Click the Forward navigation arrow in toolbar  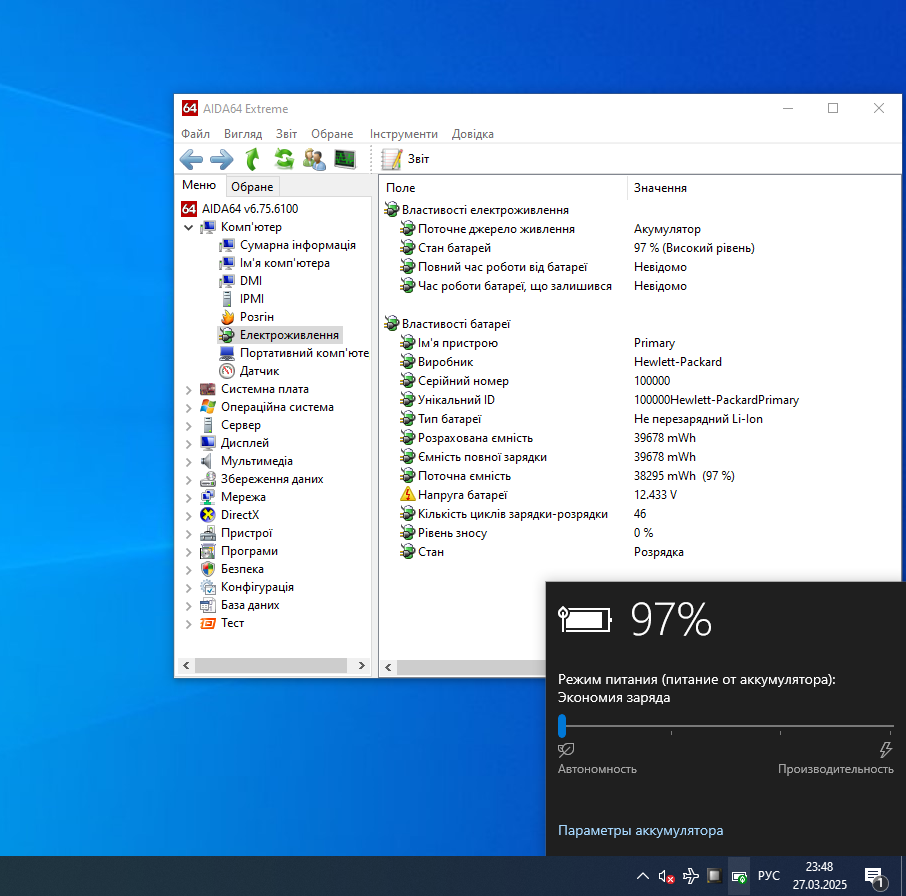pos(221,159)
